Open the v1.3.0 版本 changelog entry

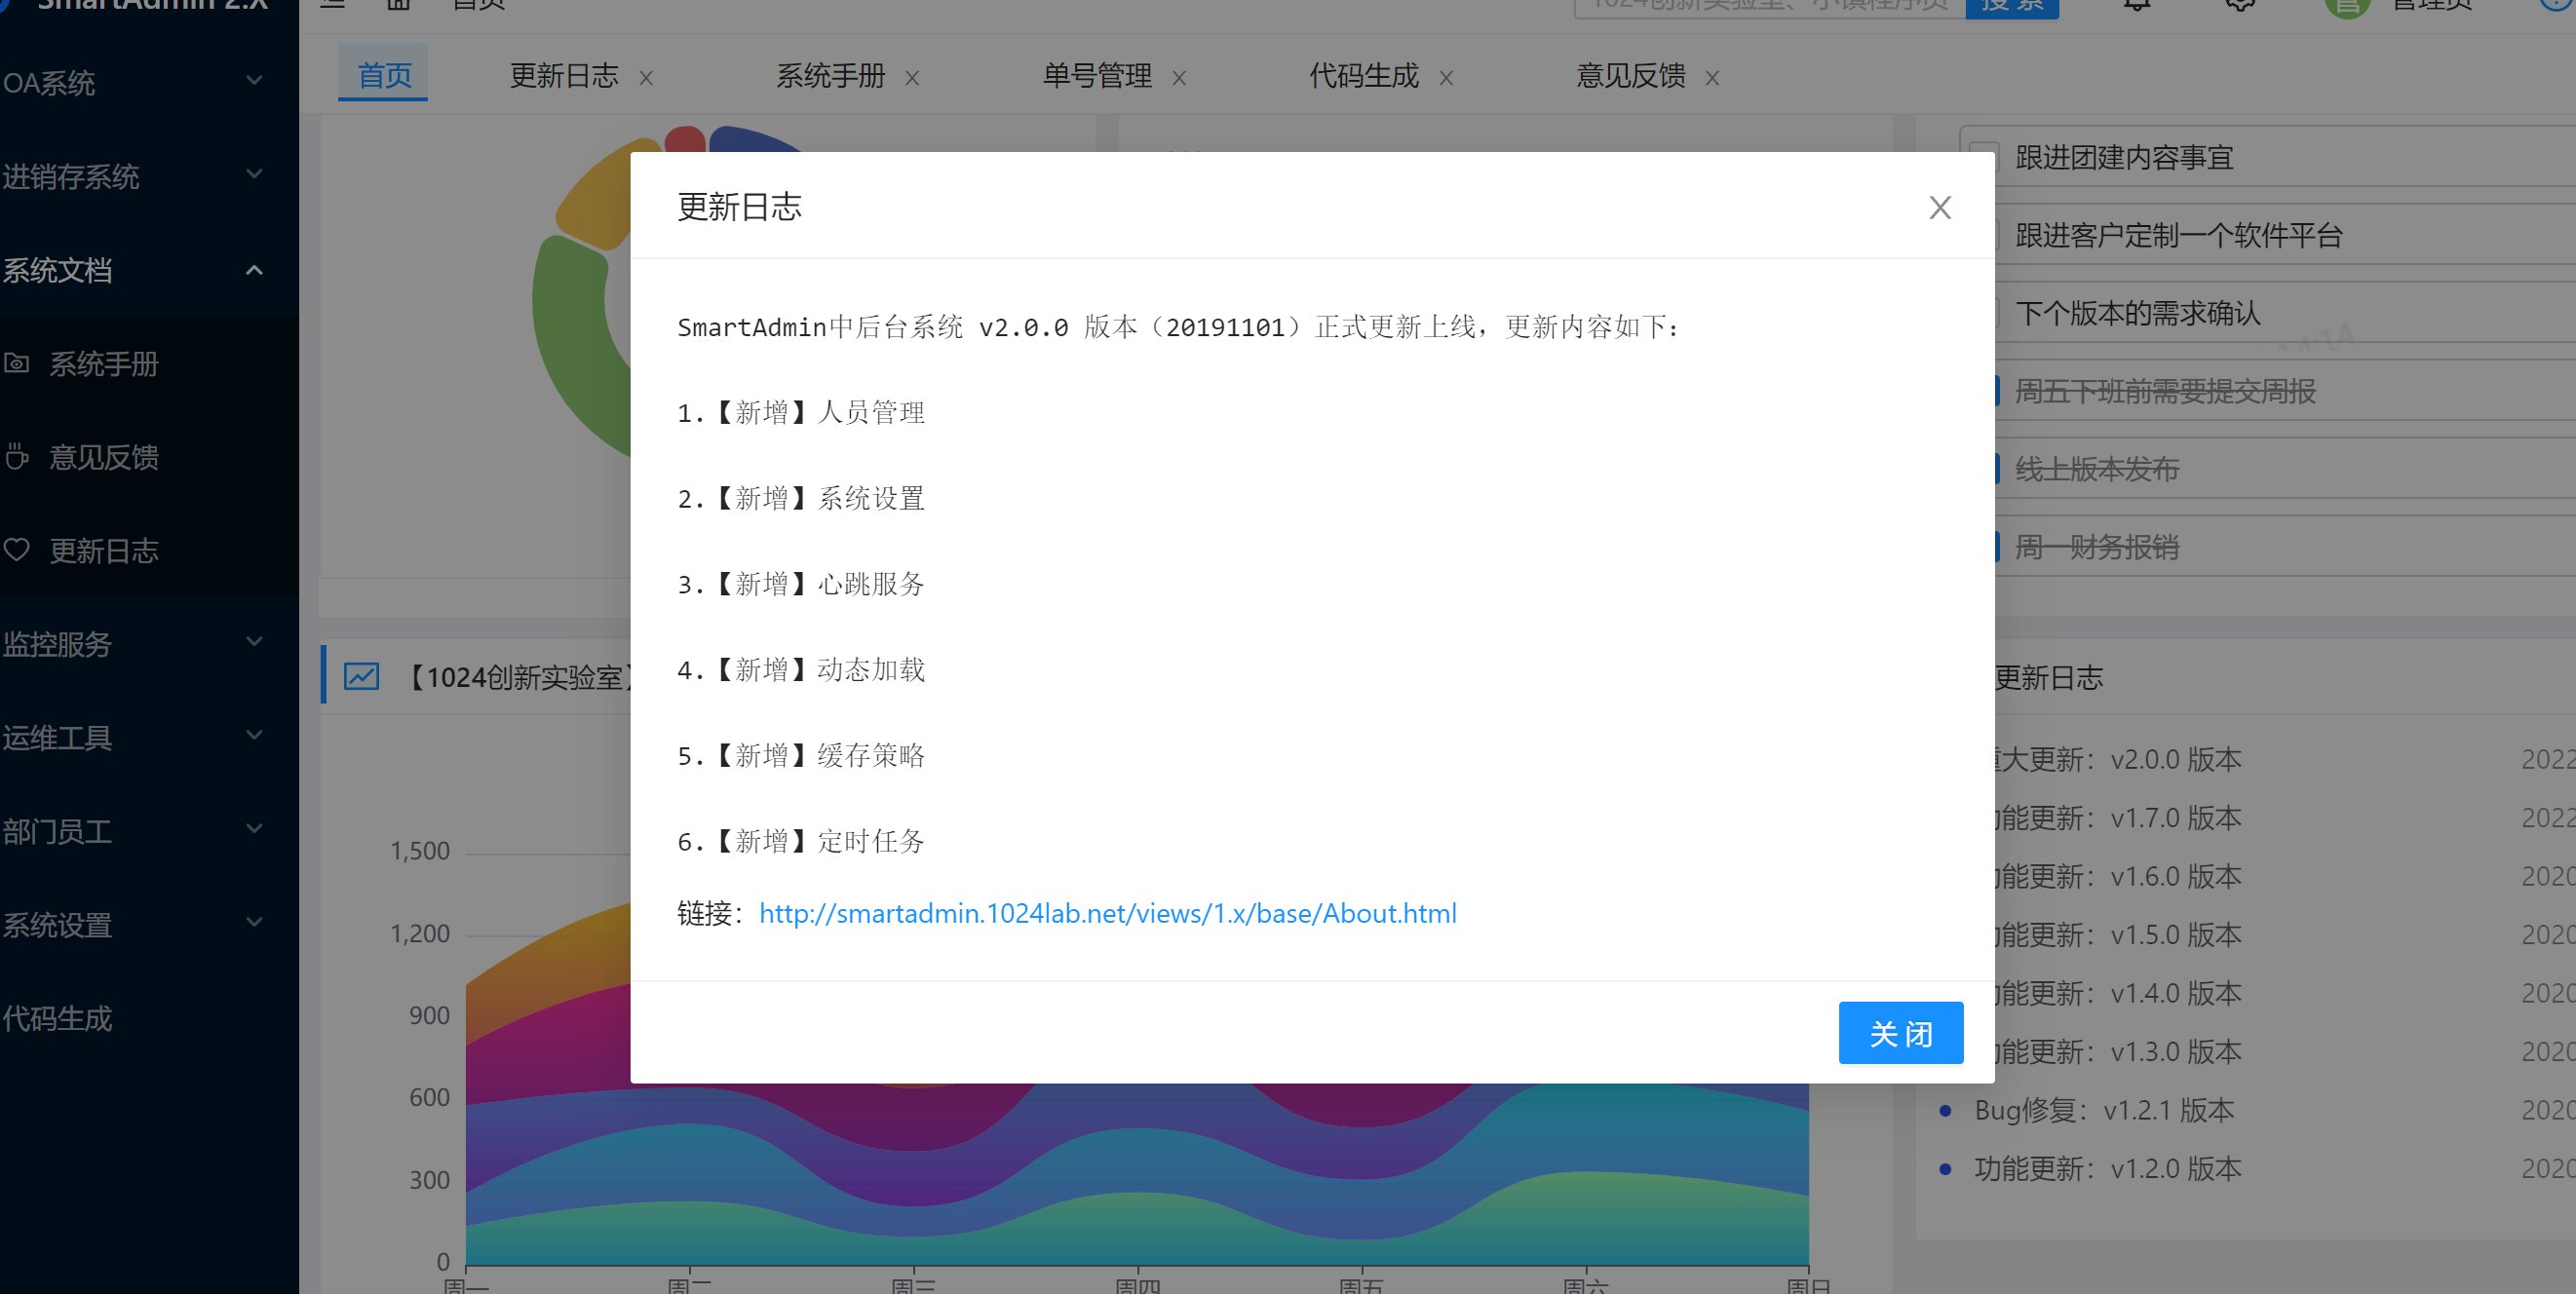2118,1052
